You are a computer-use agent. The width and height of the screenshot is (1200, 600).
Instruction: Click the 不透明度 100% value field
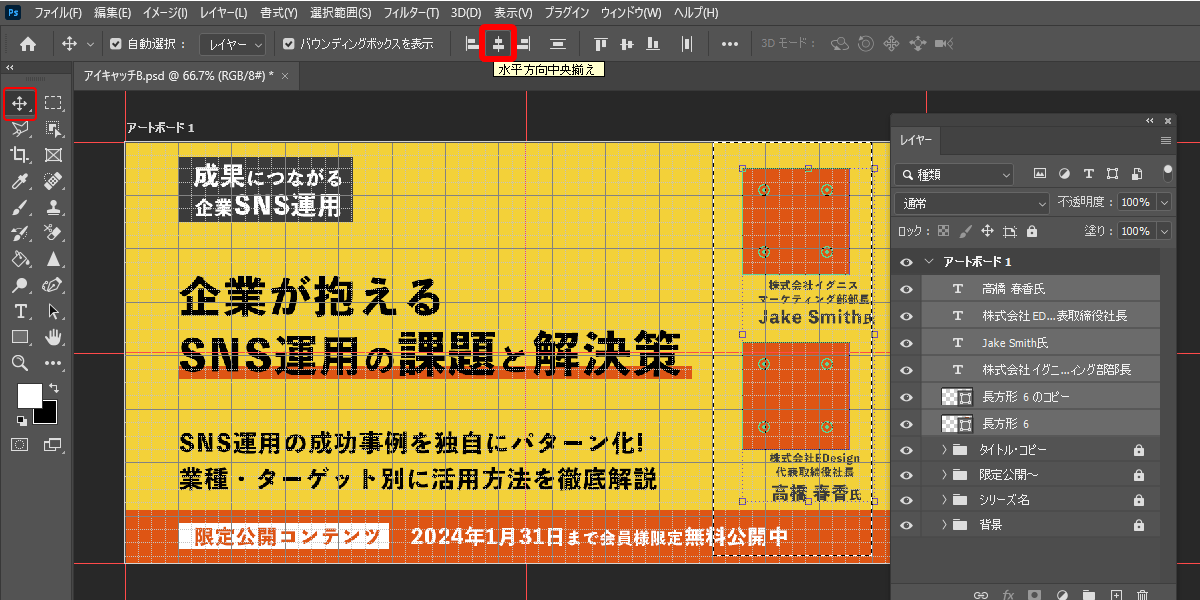[x=1135, y=202]
